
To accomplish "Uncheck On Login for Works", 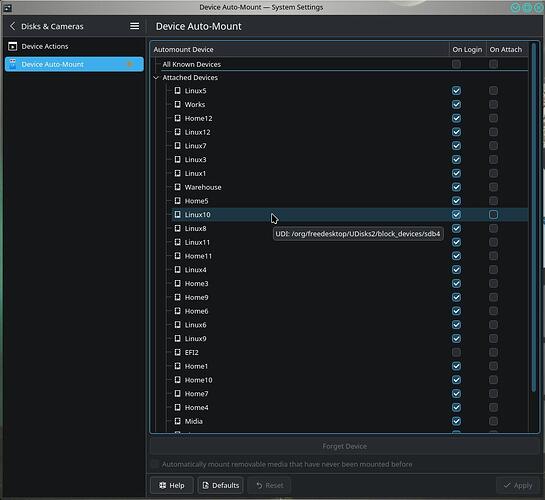I will (456, 105).
